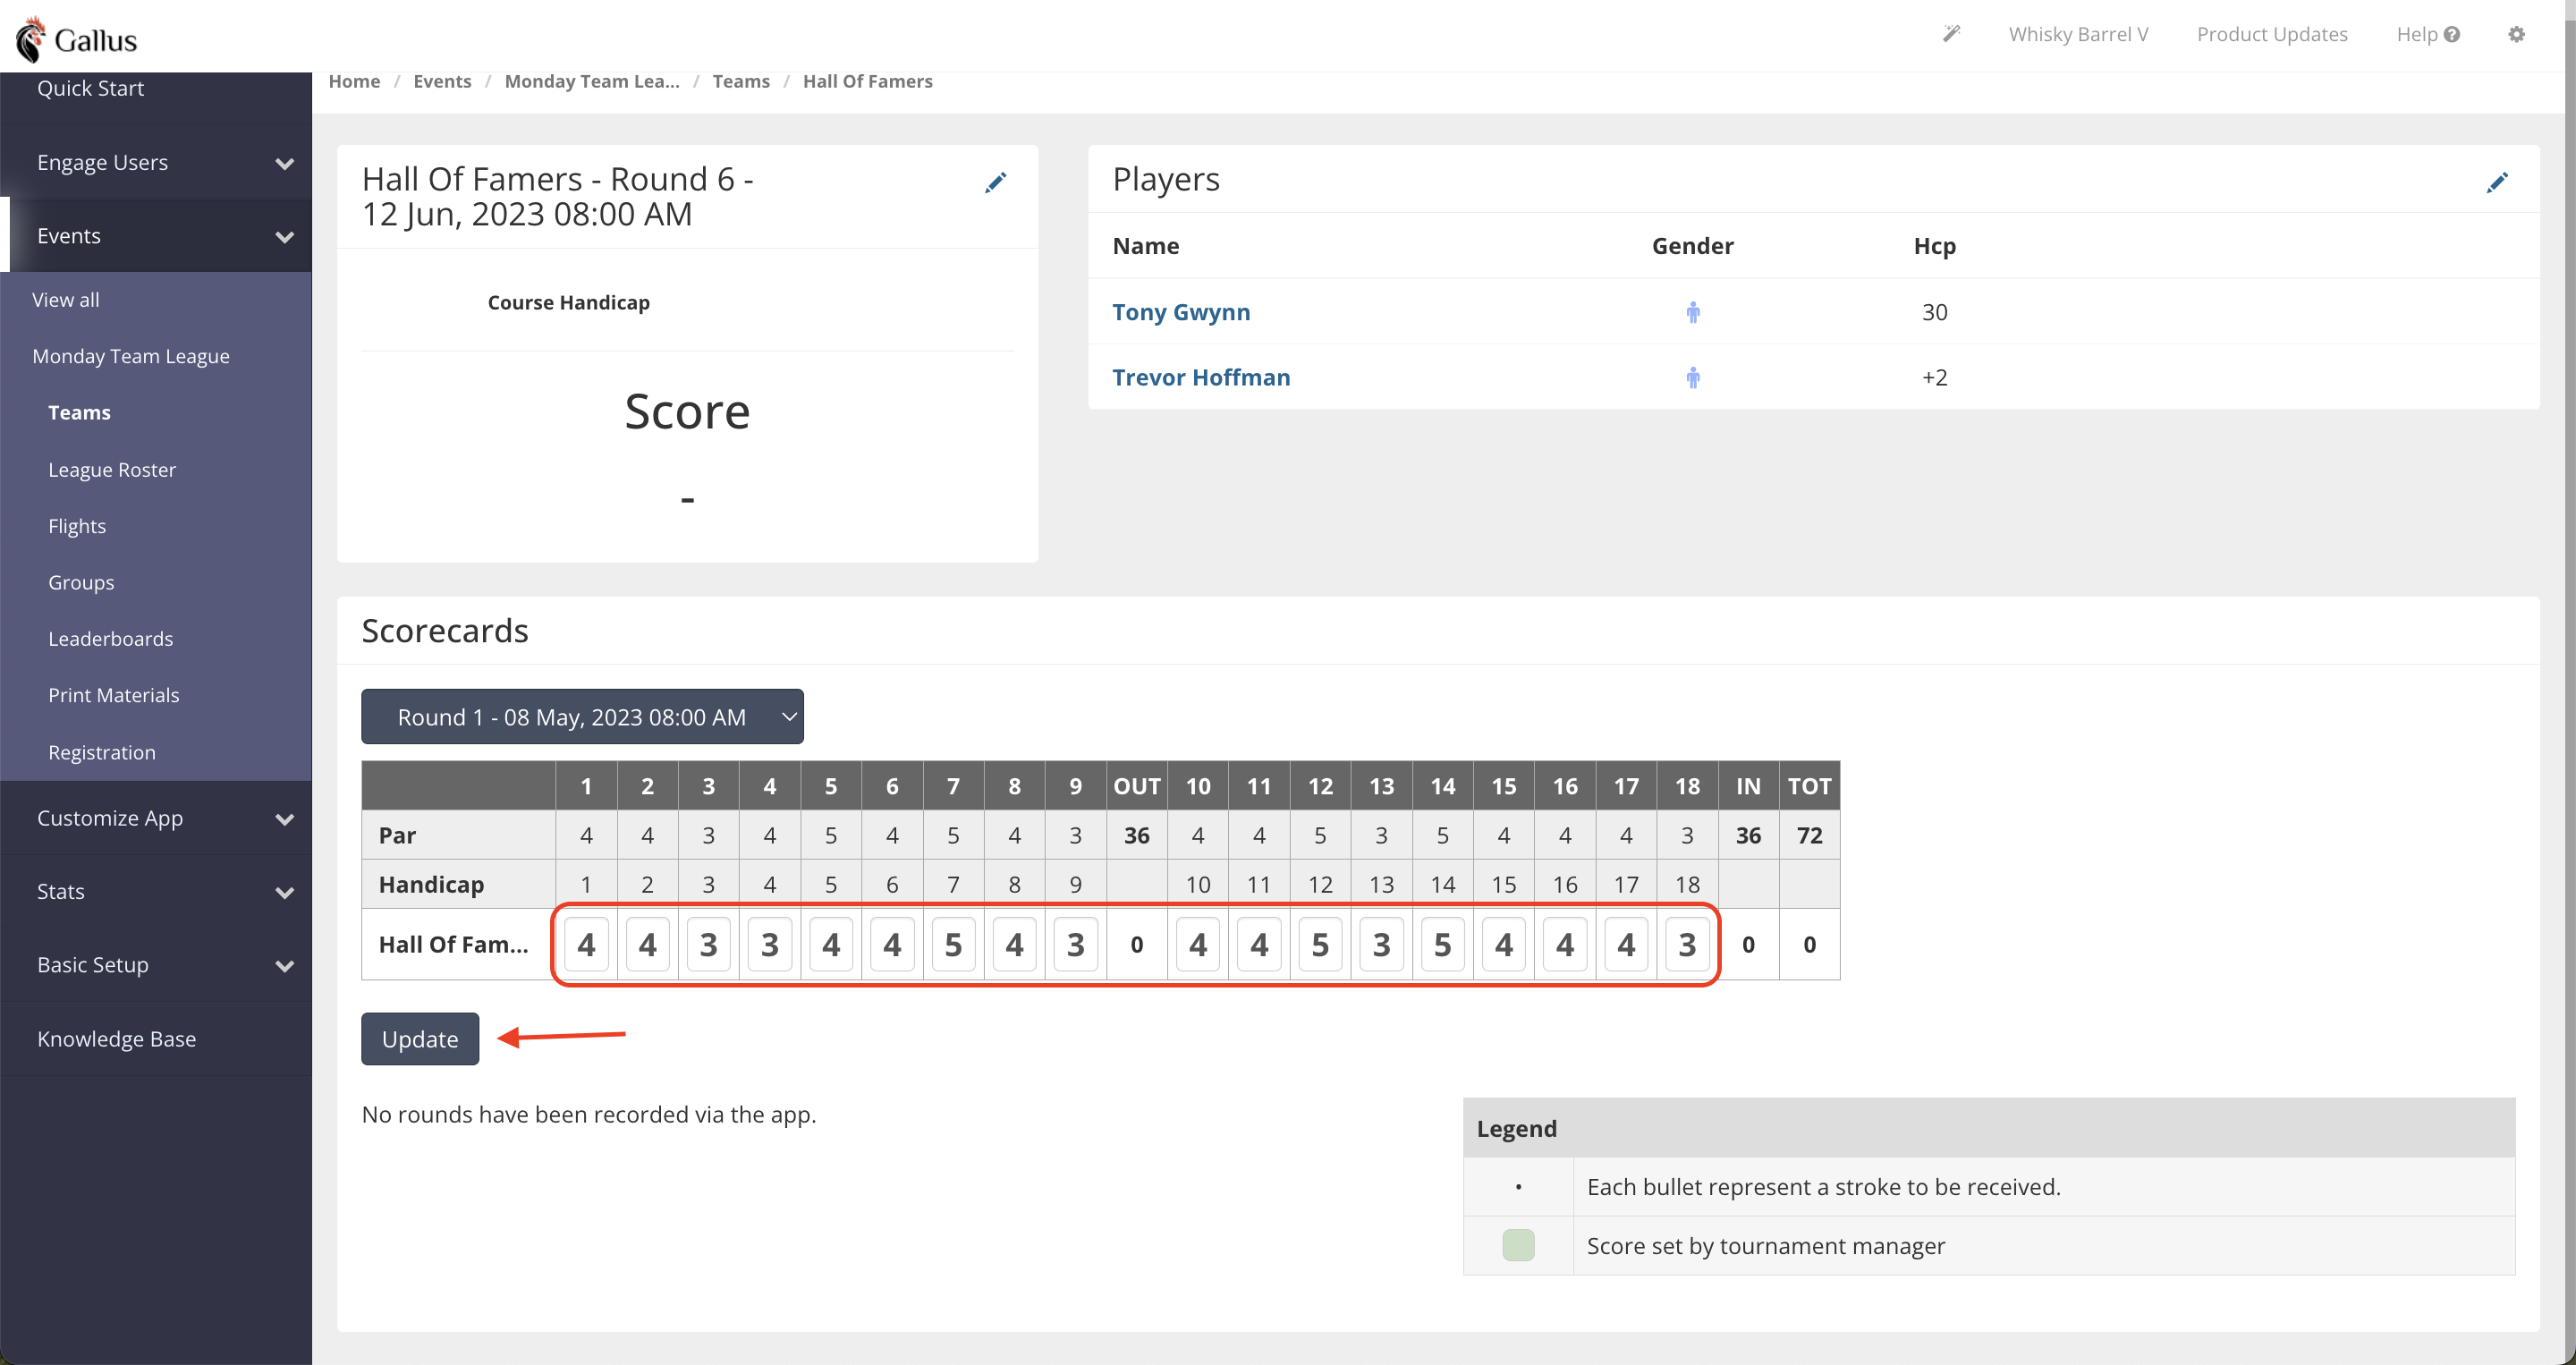Click hole 14 score input
Screen dimensions: 2576x1365
[1443, 944]
